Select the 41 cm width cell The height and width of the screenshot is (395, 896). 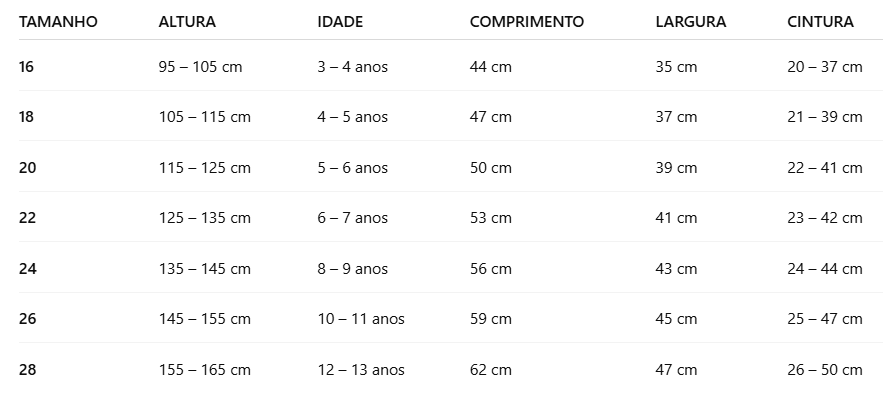point(676,218)
